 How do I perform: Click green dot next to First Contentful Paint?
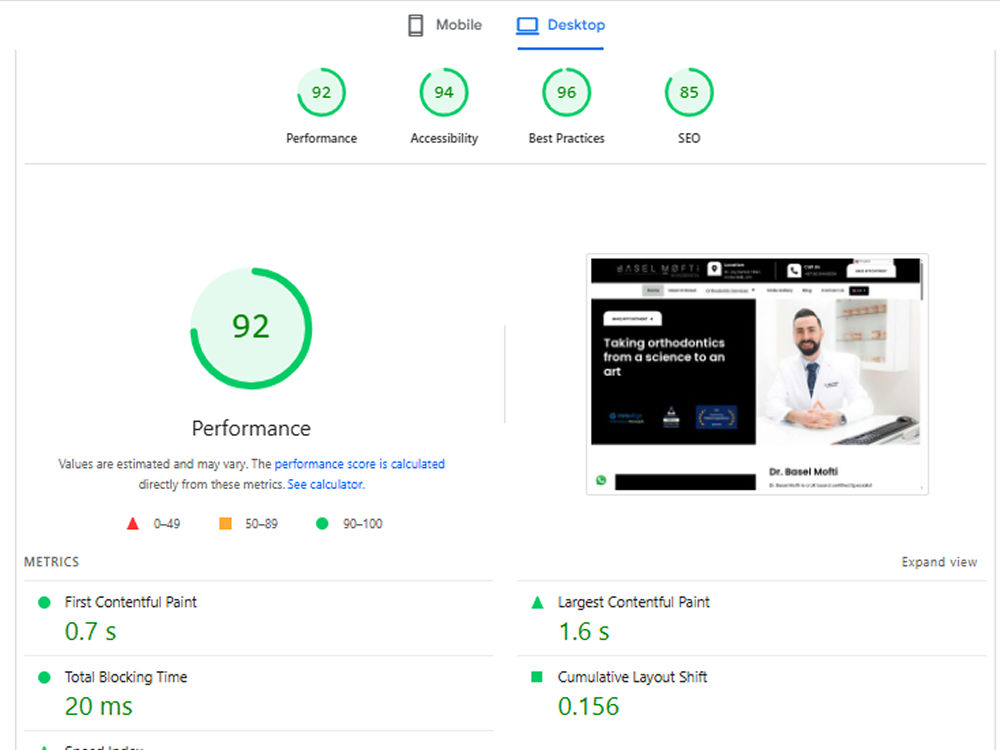coord(44,602)
